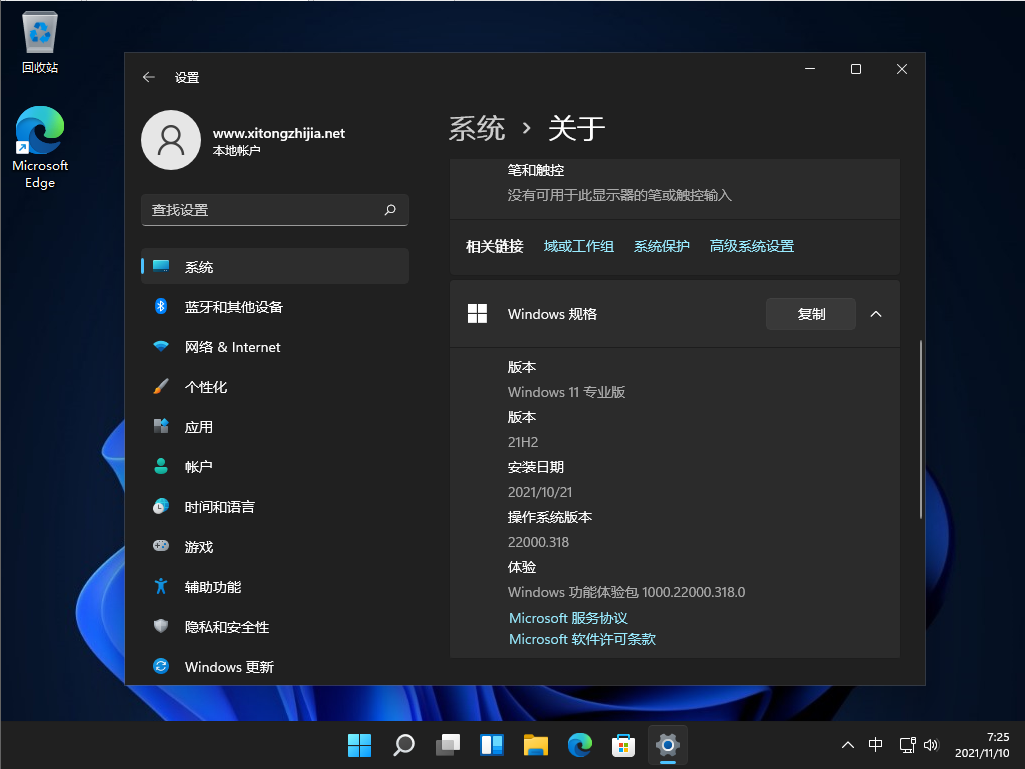The height and width of the screenshot is (769, 1025).
Task: Open the Start menu
Action: pyautogui.click(x=359, y=745)
